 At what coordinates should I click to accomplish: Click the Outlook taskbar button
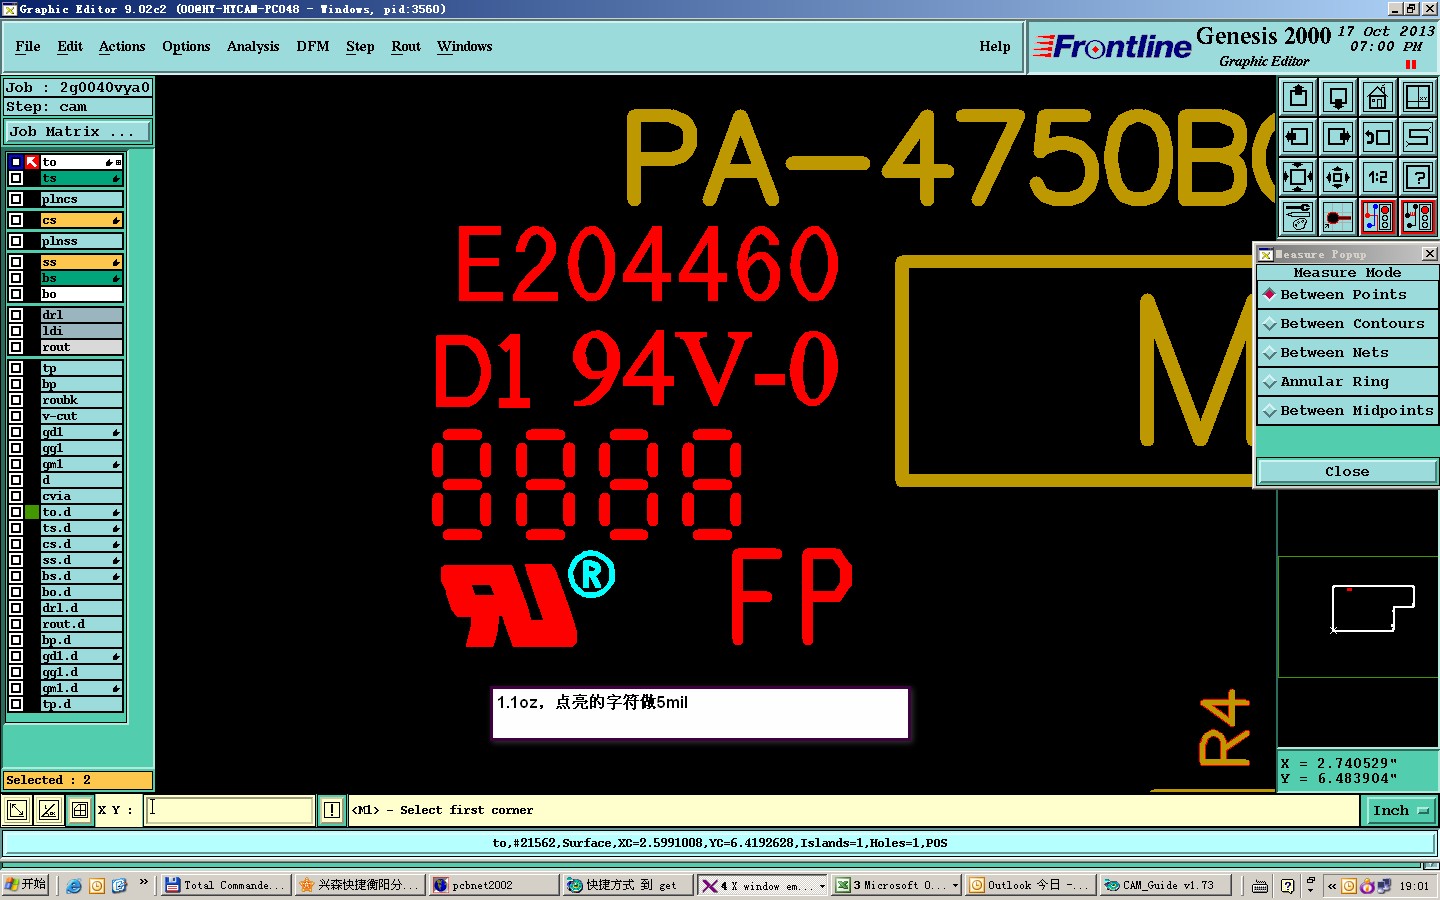(x=1031, y=885)
